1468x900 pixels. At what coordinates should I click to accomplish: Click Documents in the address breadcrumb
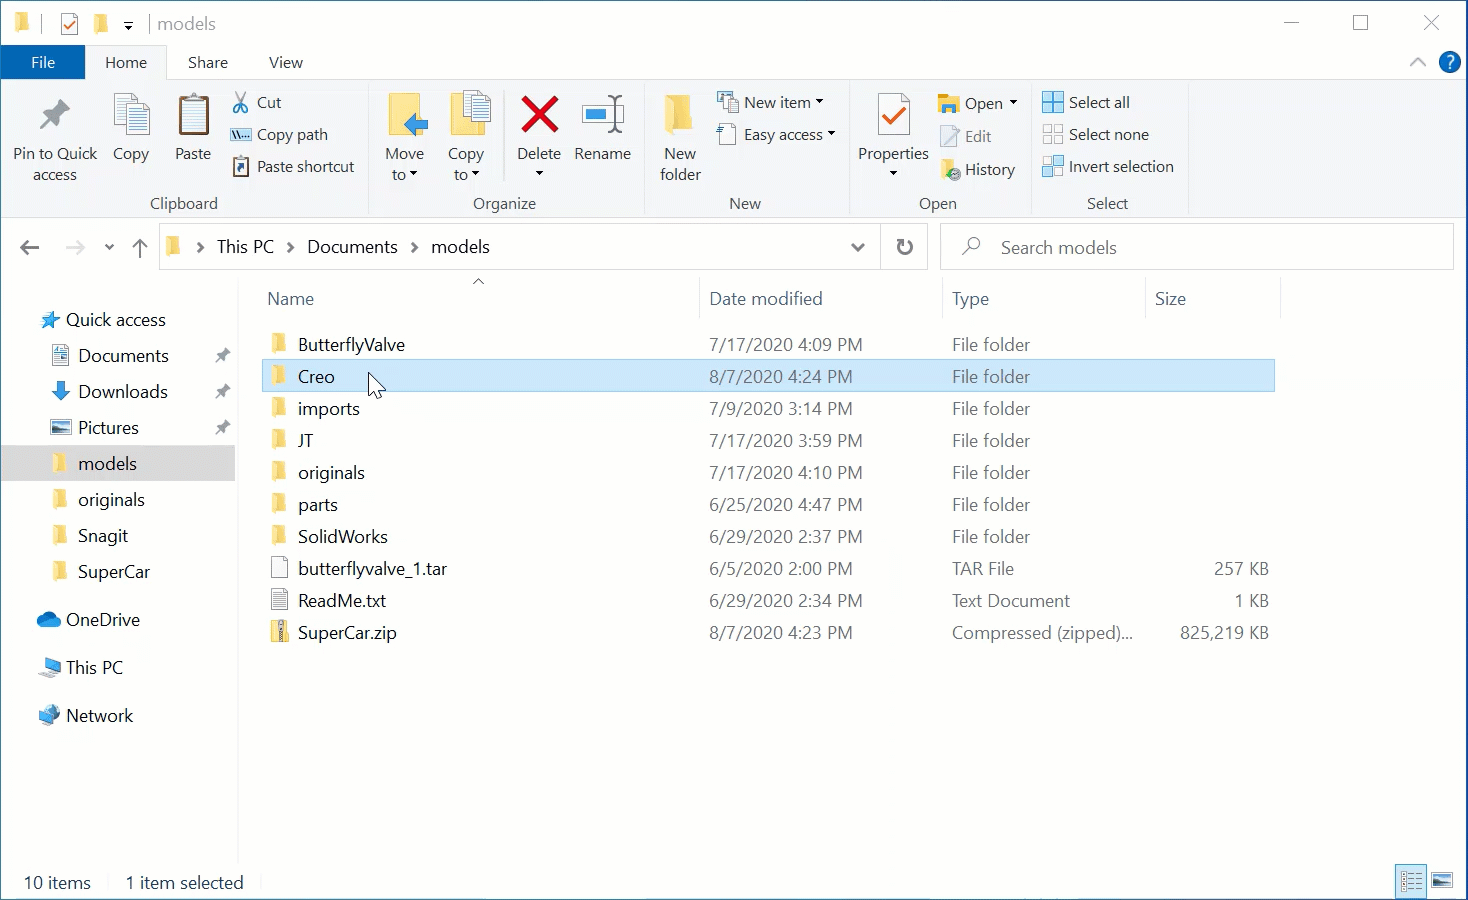pos(352,247)
